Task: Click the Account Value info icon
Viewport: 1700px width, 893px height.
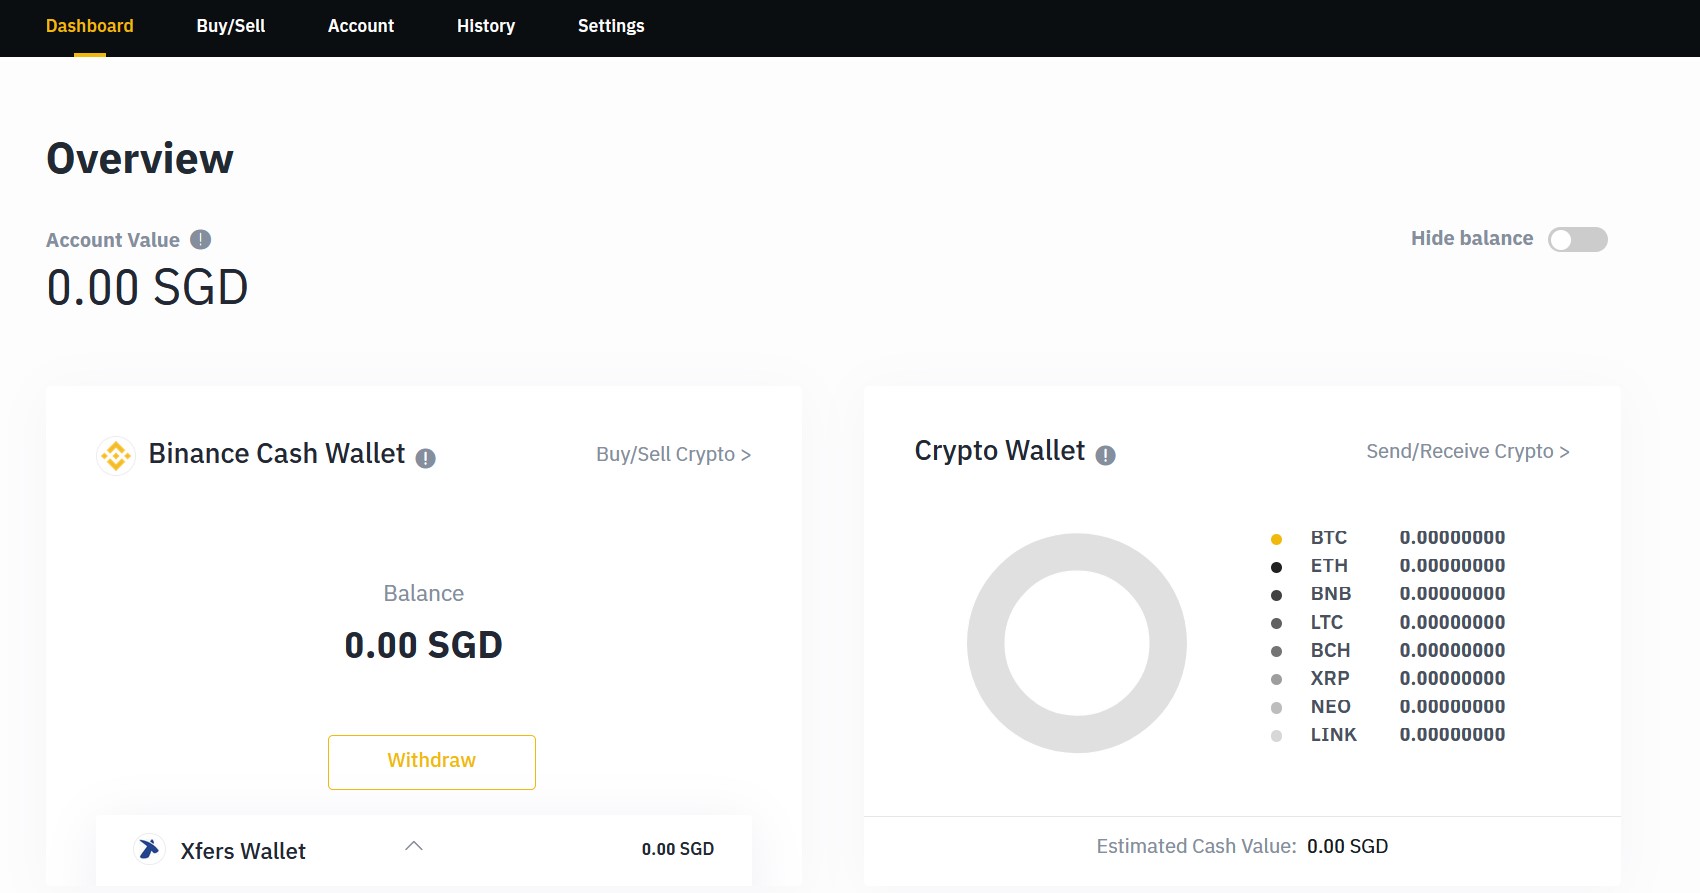Action: [200, 239]
